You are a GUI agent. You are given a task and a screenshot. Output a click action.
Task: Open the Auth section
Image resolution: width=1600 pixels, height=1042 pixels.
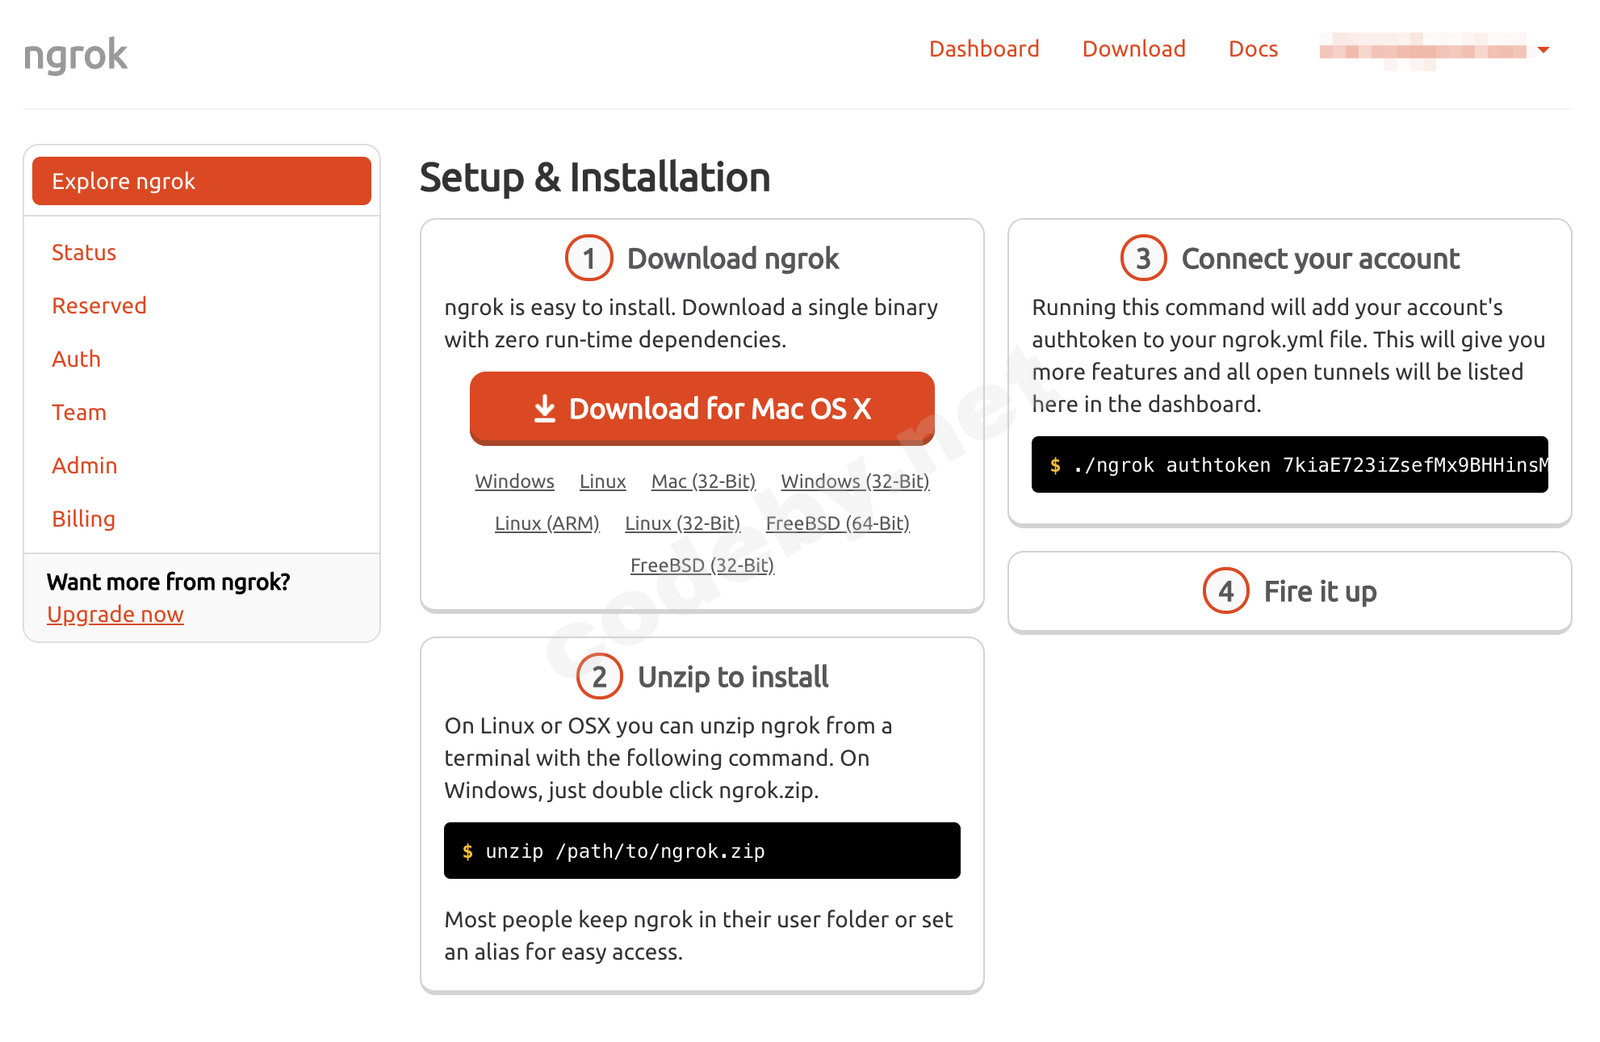tap(76, 359)
